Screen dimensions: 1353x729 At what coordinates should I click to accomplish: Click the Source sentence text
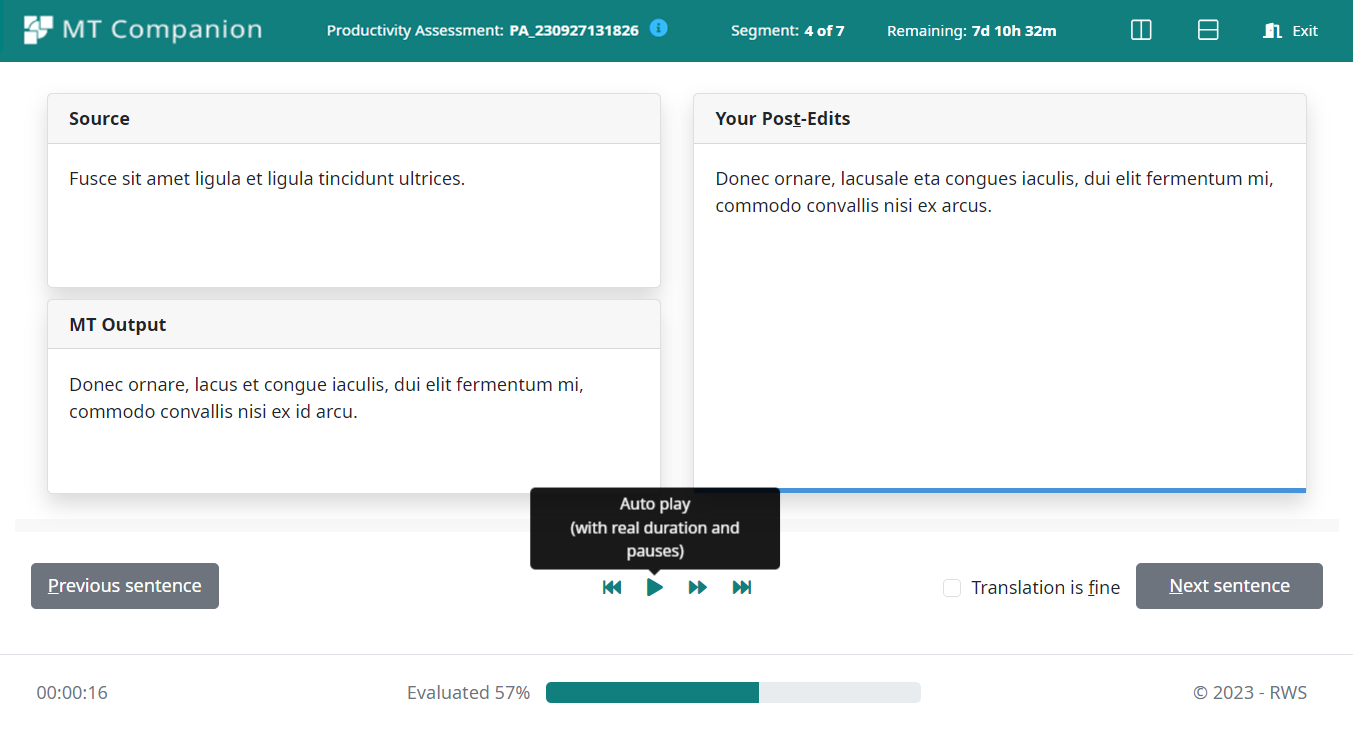pyautogui.click(x=267, y=179)
